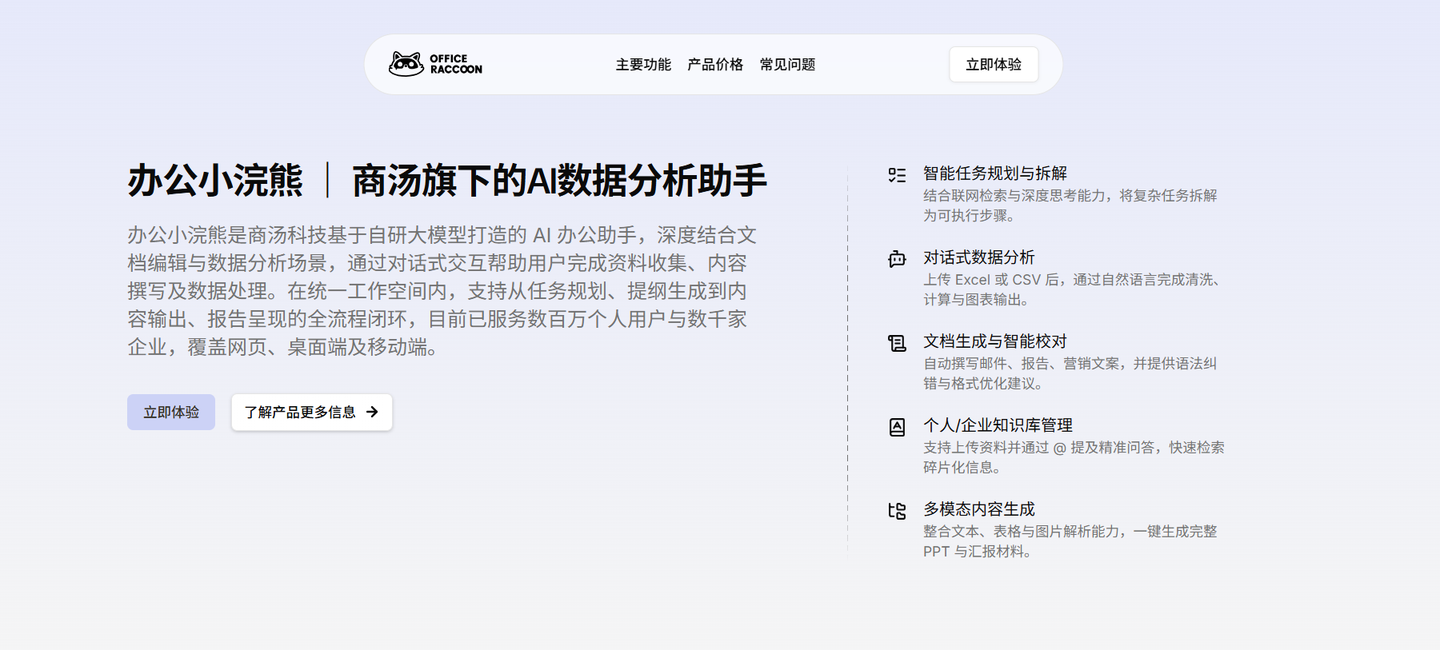This screenshot has height=650, width=1440.
Task: Click the contact book icon beside 个人/企业知识库管理
Action: click(897, 427)
